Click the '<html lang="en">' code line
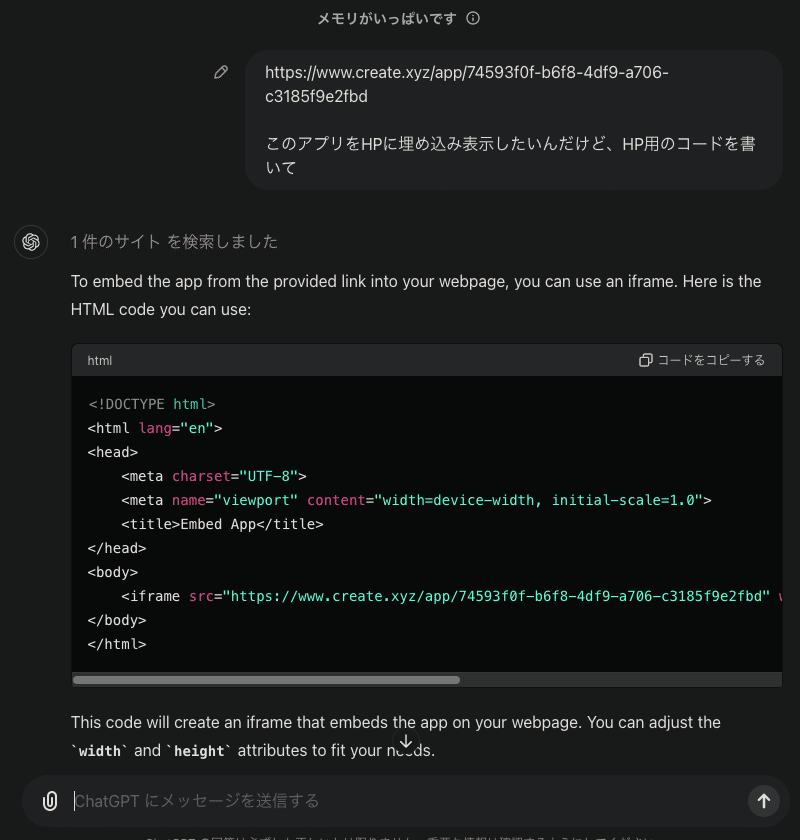800x840 pixels. [x=155, y=428]
